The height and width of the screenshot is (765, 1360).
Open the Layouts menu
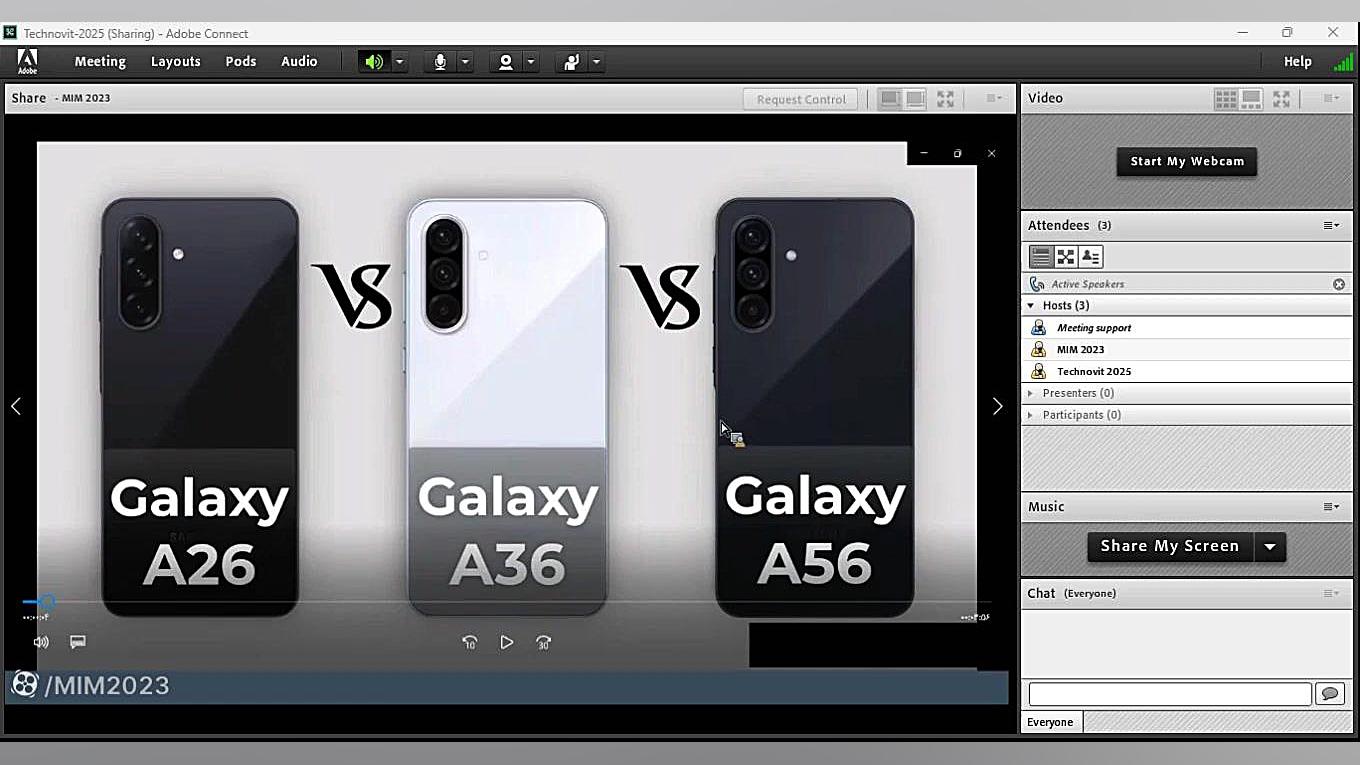pyautogui.click(x=176, y=61)
